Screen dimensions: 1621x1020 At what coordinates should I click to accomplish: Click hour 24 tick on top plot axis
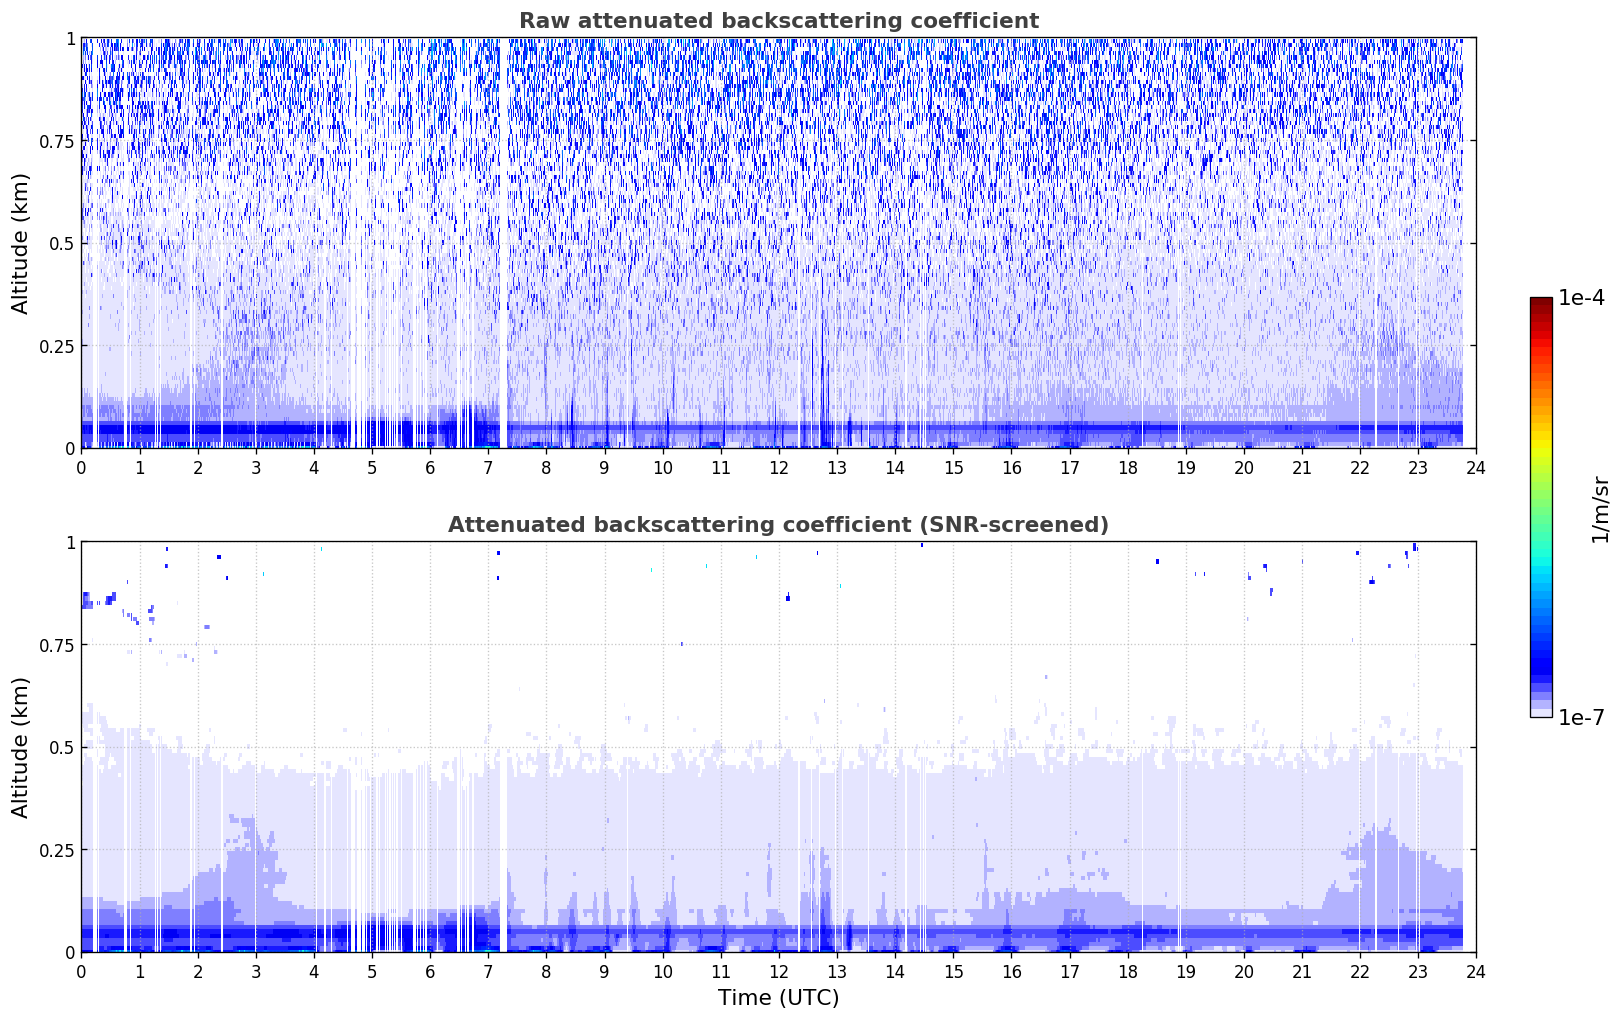[x=1476, y=467]
